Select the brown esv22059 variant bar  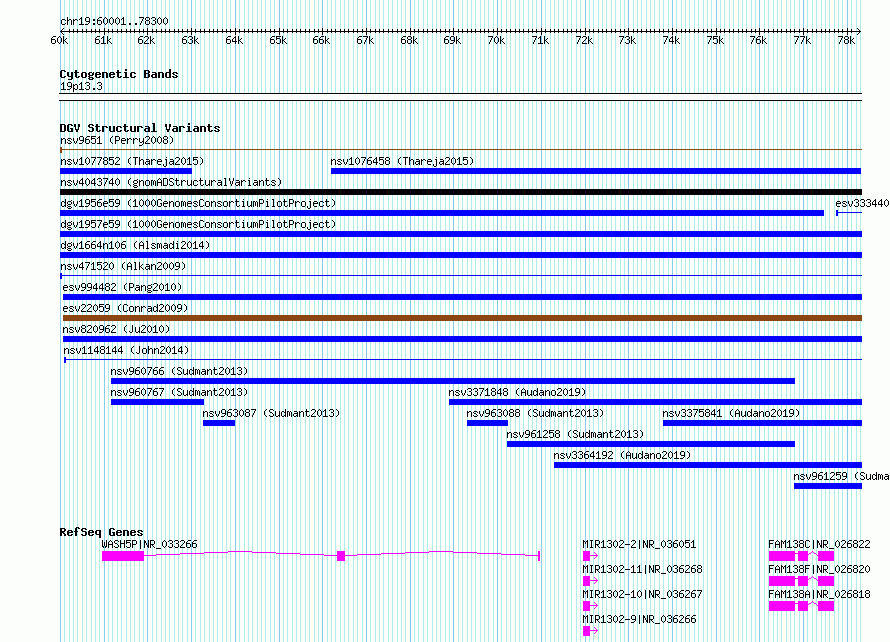[462, 318]
